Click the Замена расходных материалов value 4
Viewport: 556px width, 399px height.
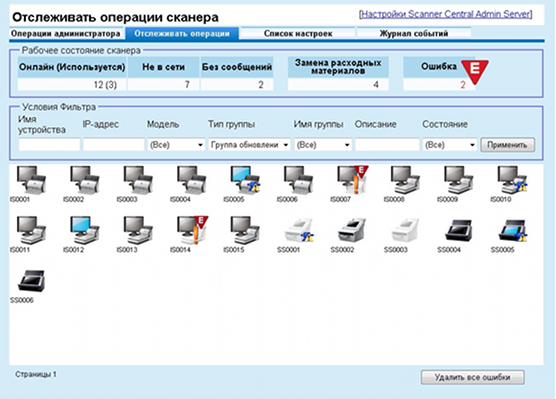[376, 85]
